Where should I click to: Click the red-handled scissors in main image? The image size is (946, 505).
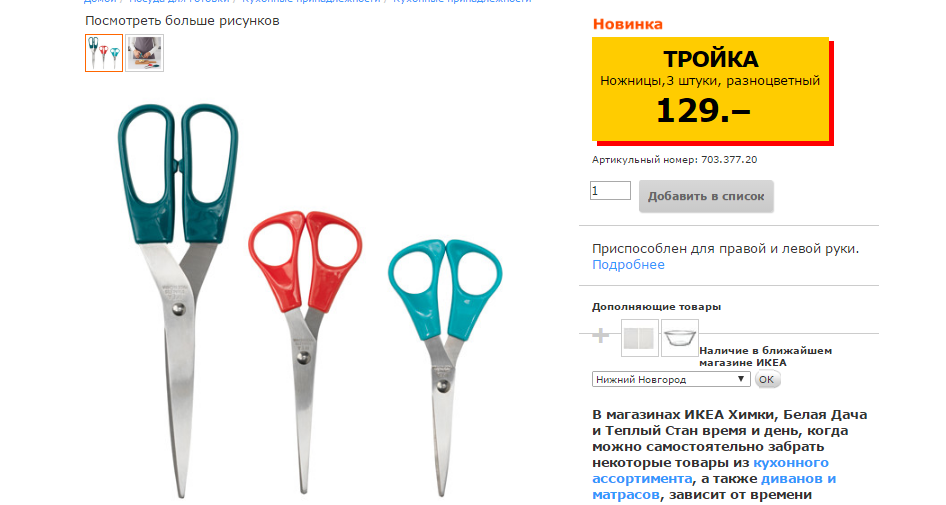click(305, 350)
